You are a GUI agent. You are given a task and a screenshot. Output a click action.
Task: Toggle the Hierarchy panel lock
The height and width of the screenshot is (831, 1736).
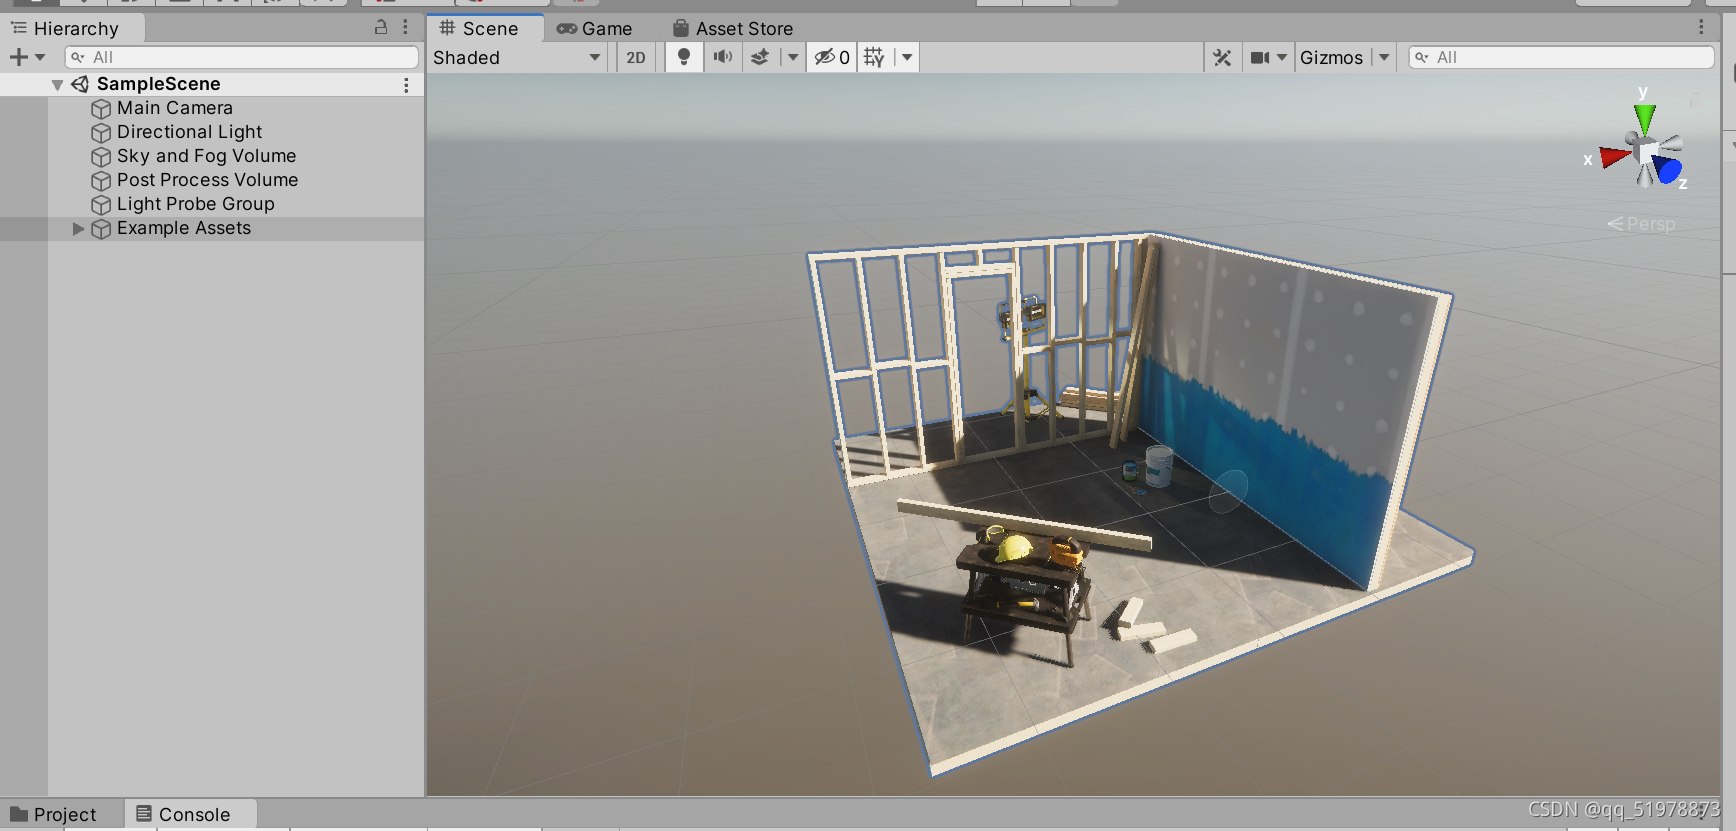[381, 27]
